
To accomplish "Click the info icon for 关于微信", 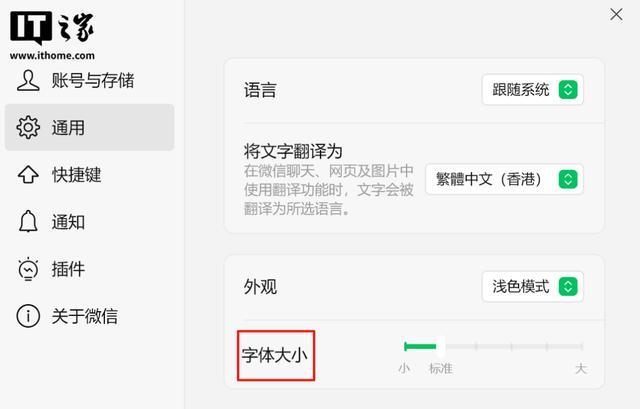I will (28, 316).
